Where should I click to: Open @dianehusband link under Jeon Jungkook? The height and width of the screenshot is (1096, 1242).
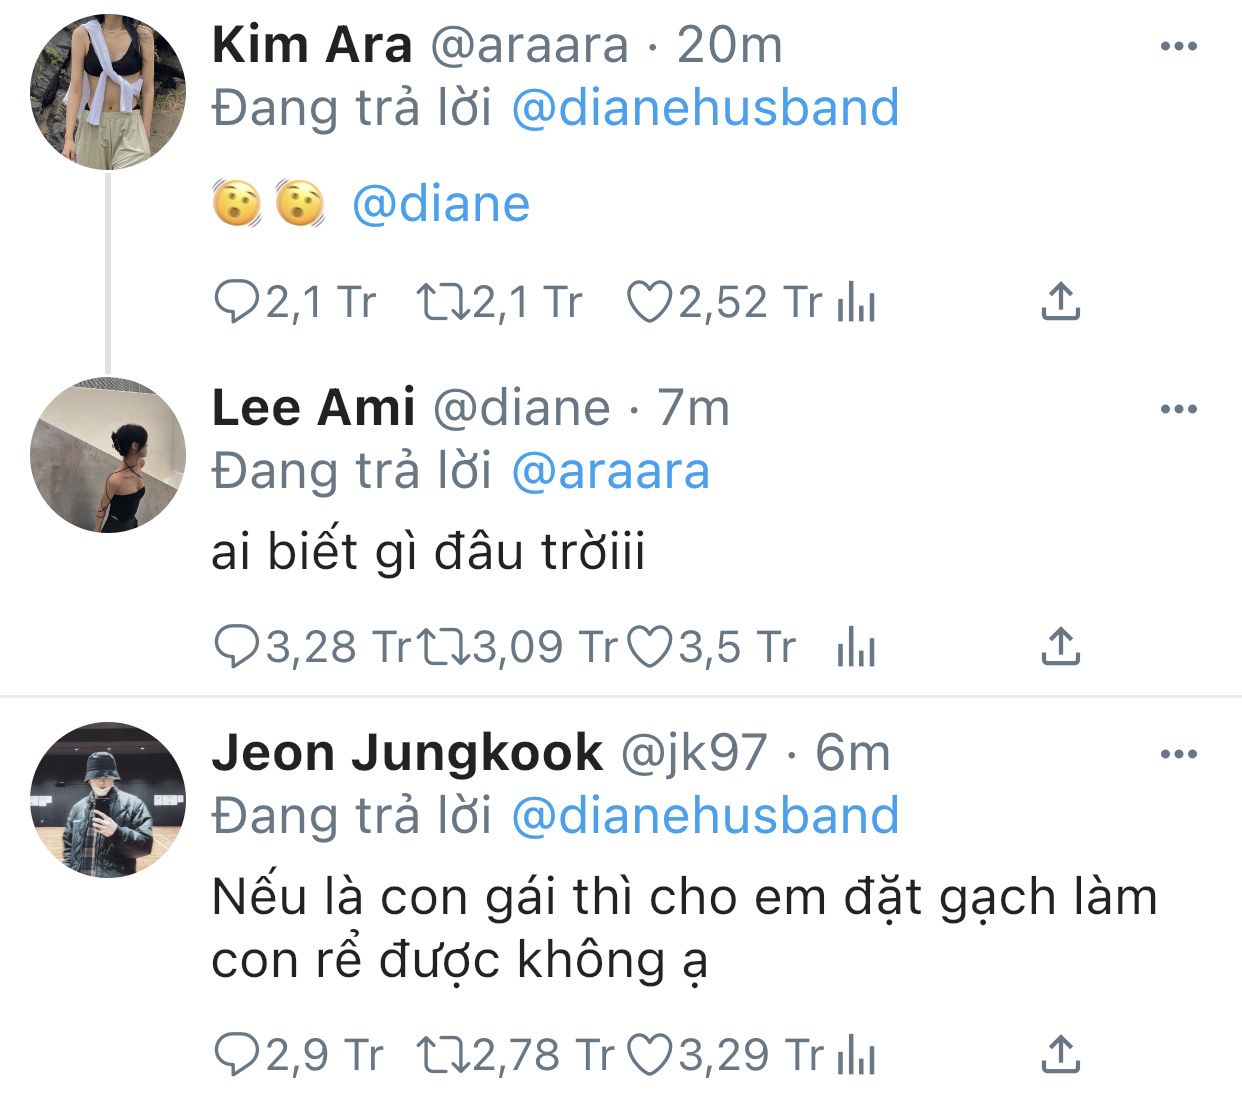tap(705, 816)
